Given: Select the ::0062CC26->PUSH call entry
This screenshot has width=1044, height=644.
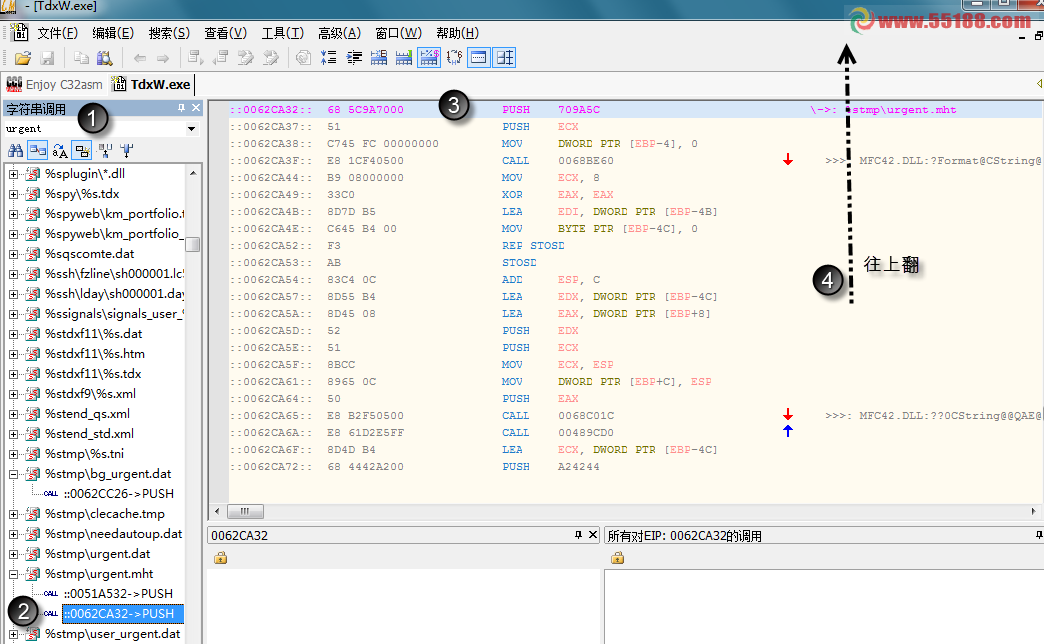Looking at the screenshot, I should 119,493.
